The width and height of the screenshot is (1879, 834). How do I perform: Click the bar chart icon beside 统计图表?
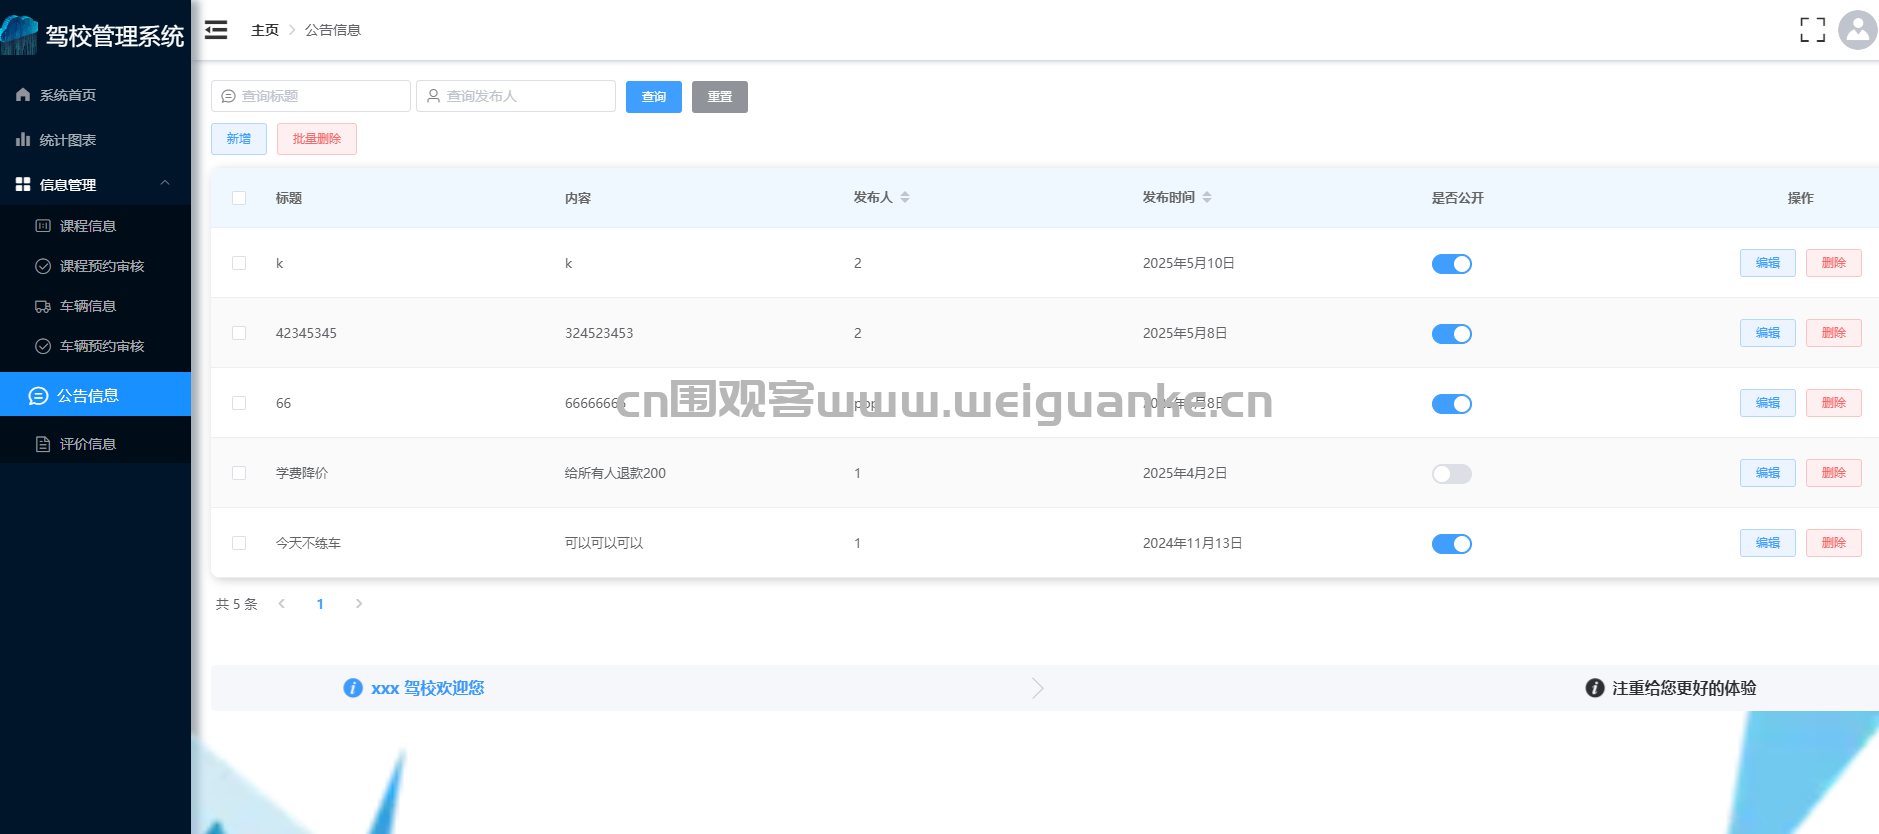(23, 139)
